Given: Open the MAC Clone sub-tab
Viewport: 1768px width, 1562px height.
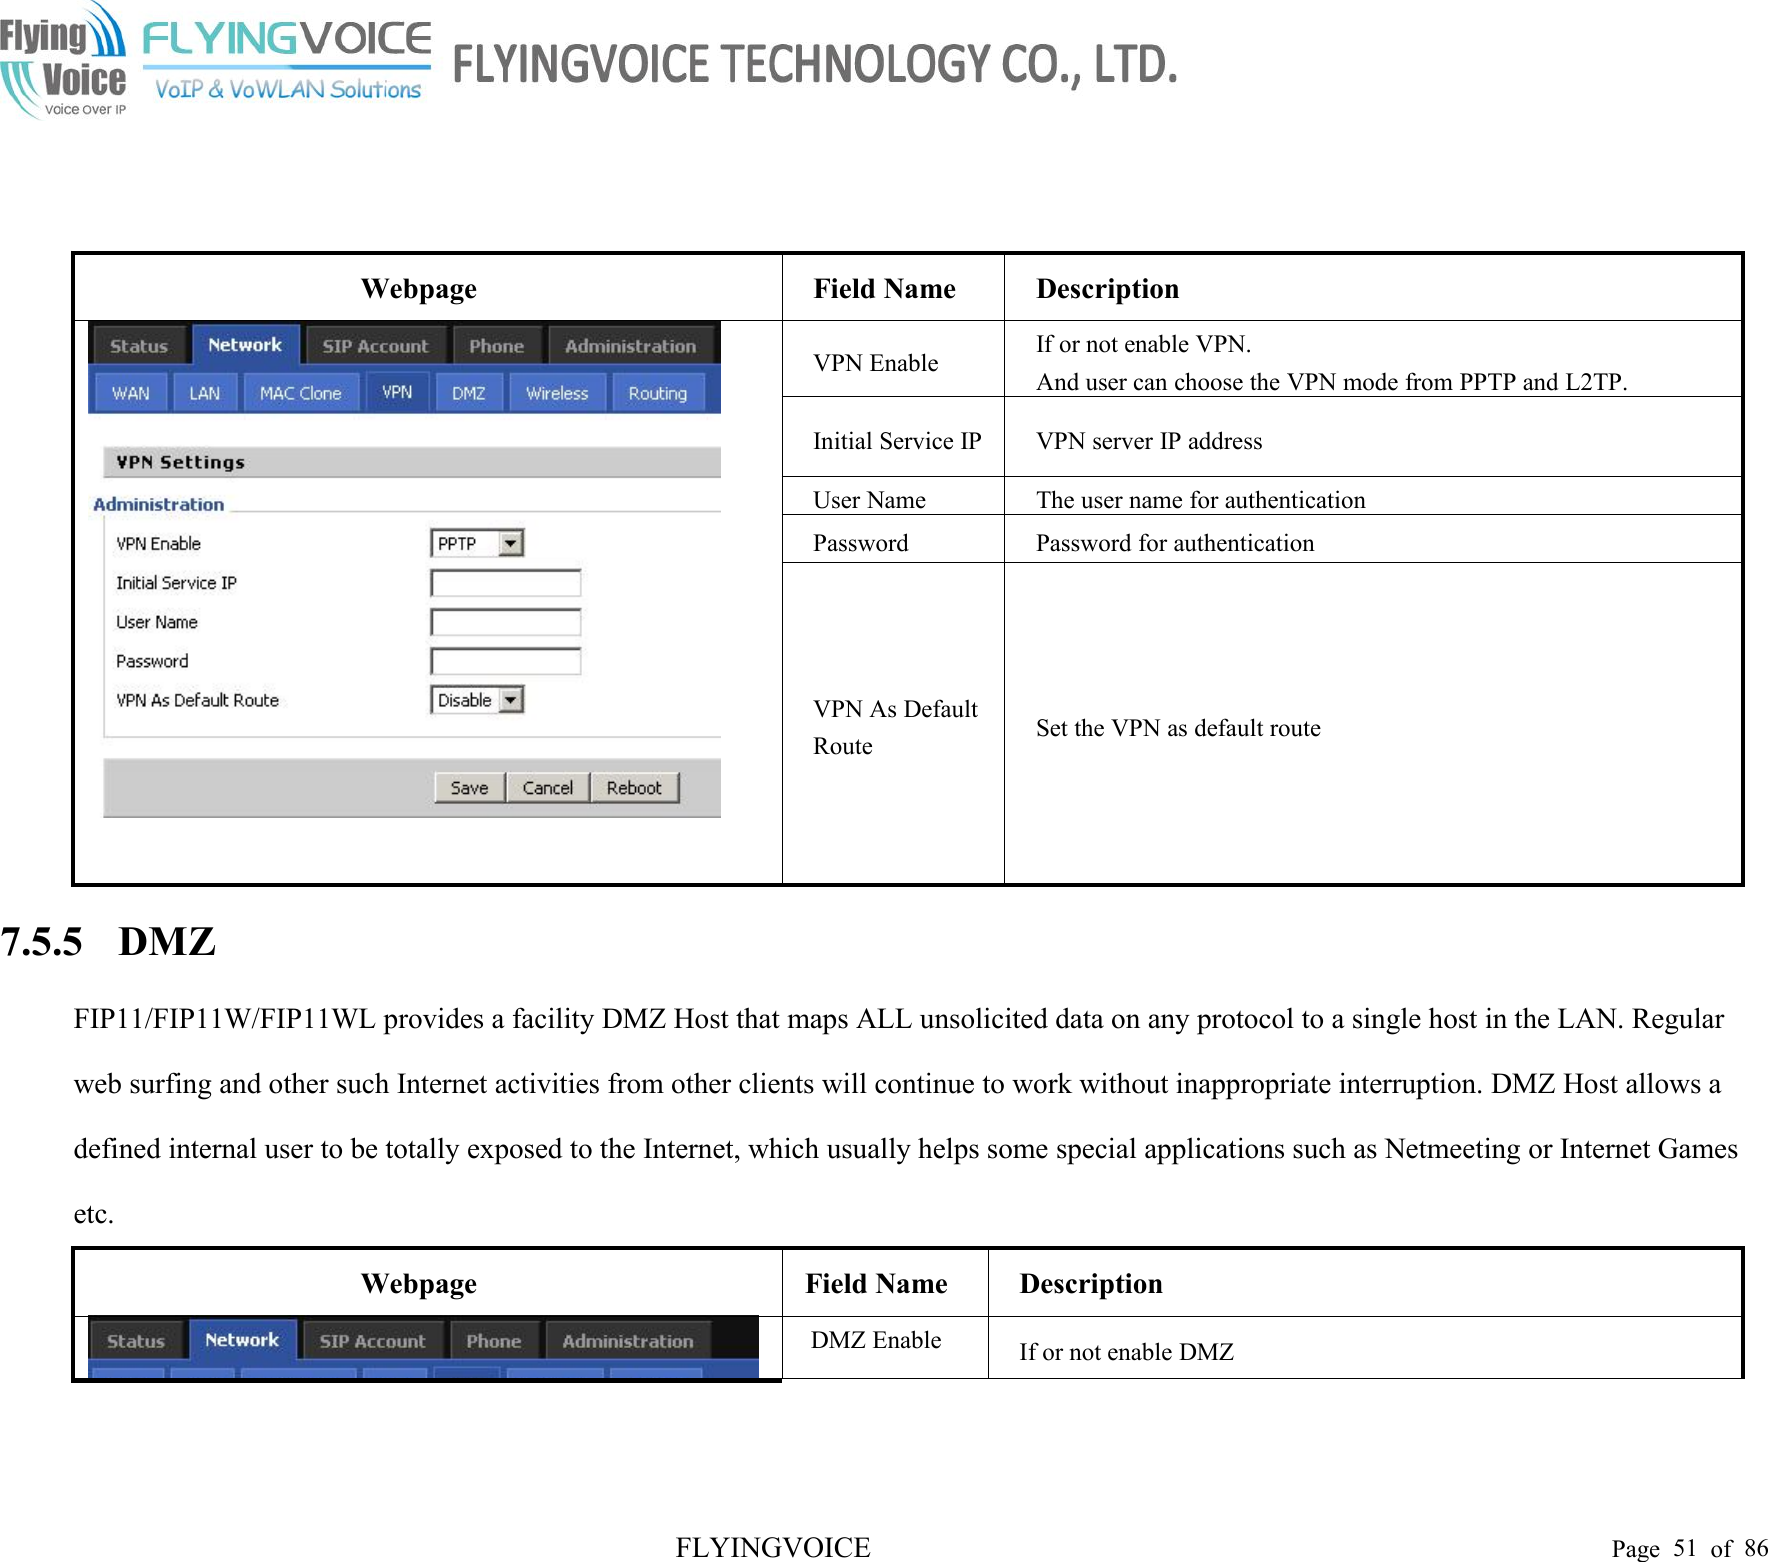Looking at the screenshot, I should click(x=300, y=393).
